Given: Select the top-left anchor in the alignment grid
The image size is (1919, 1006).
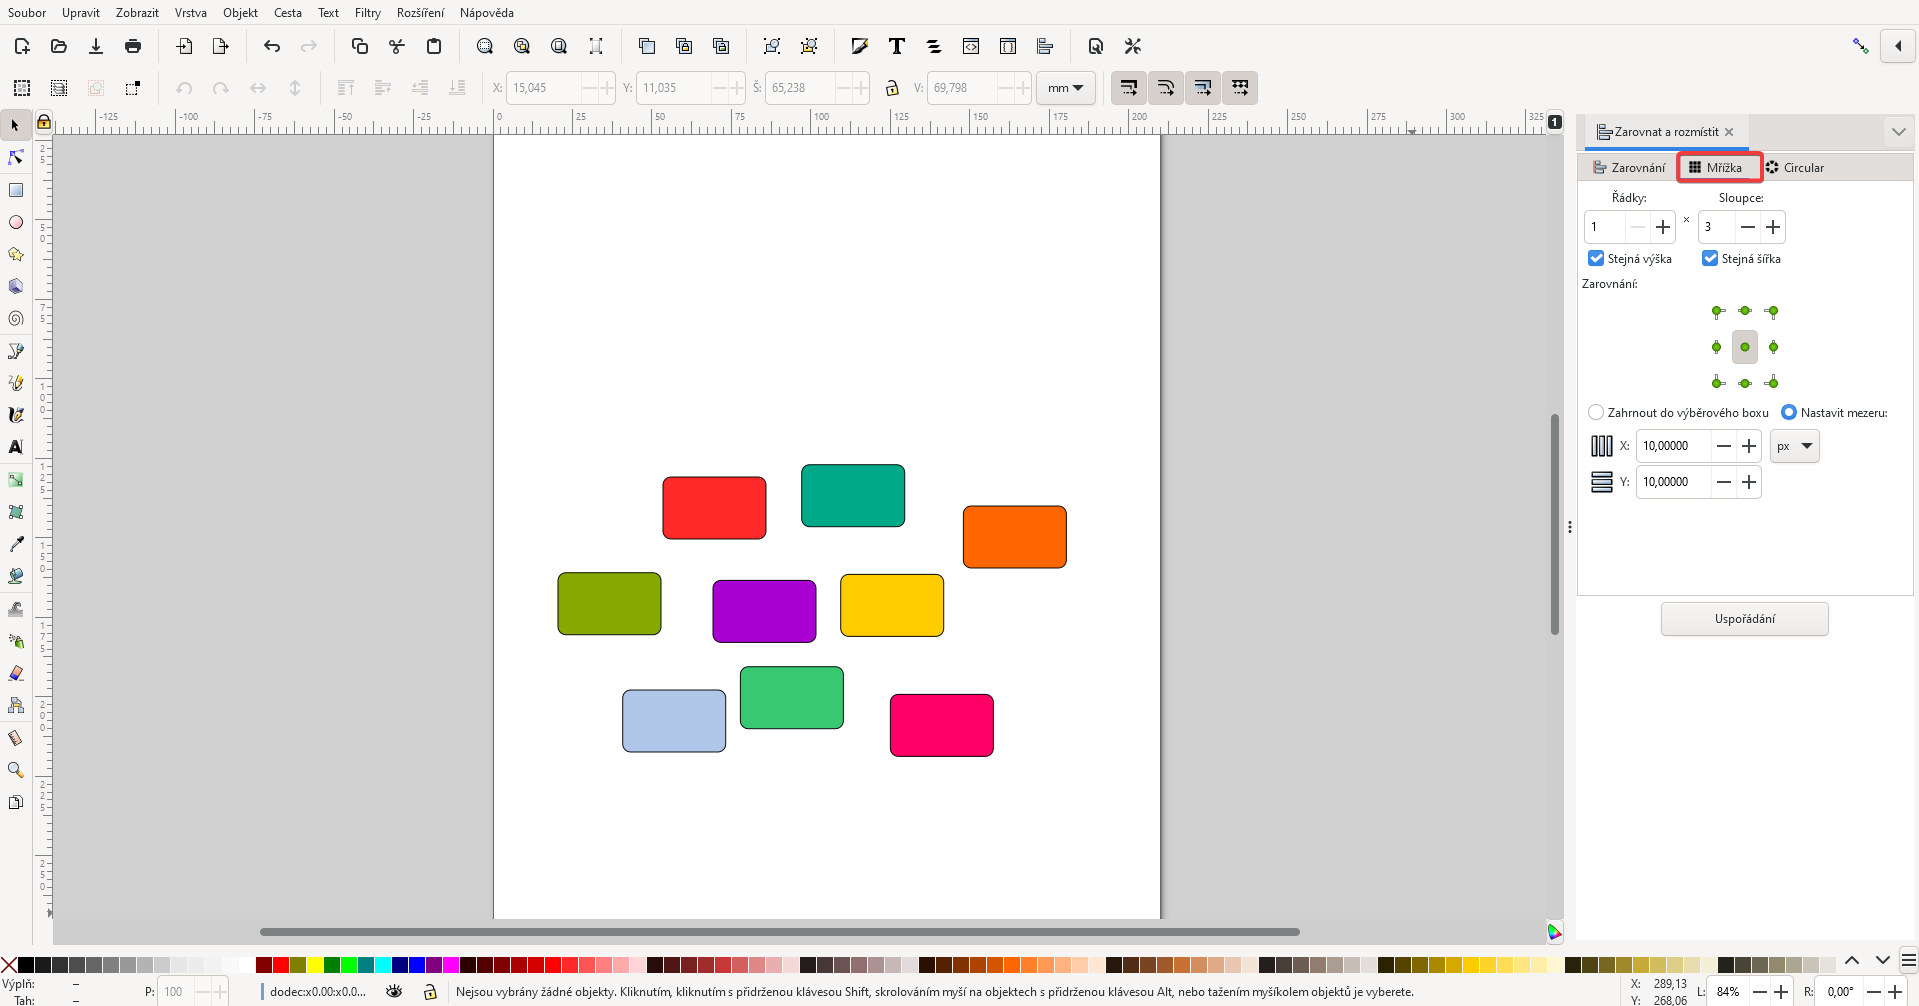Looking at the screenshot, I should pos(1716,311).
